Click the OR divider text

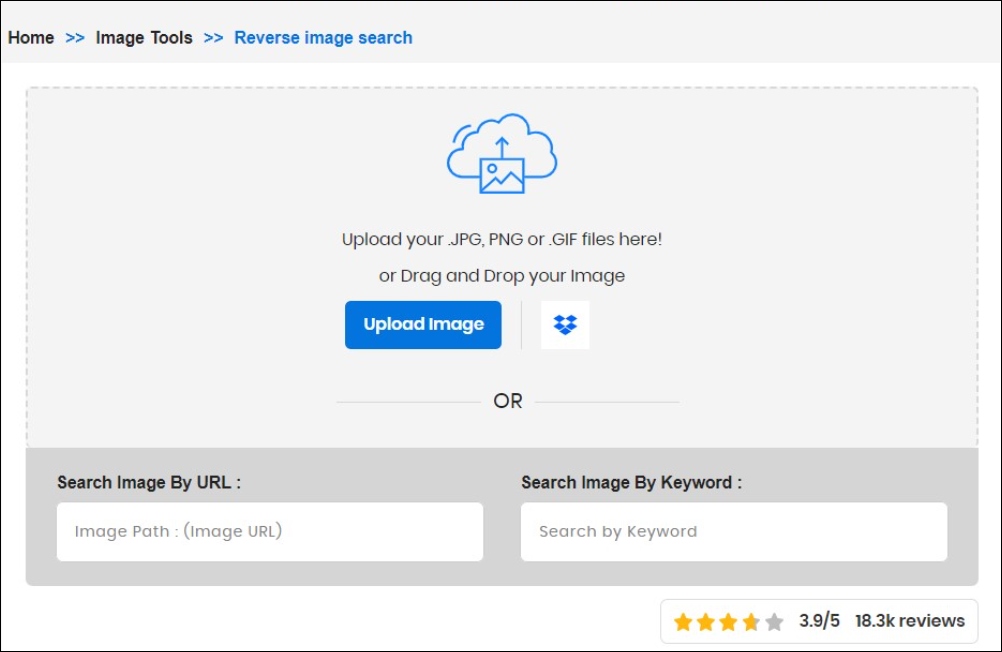pyautogui.click(x=508, y=400)
